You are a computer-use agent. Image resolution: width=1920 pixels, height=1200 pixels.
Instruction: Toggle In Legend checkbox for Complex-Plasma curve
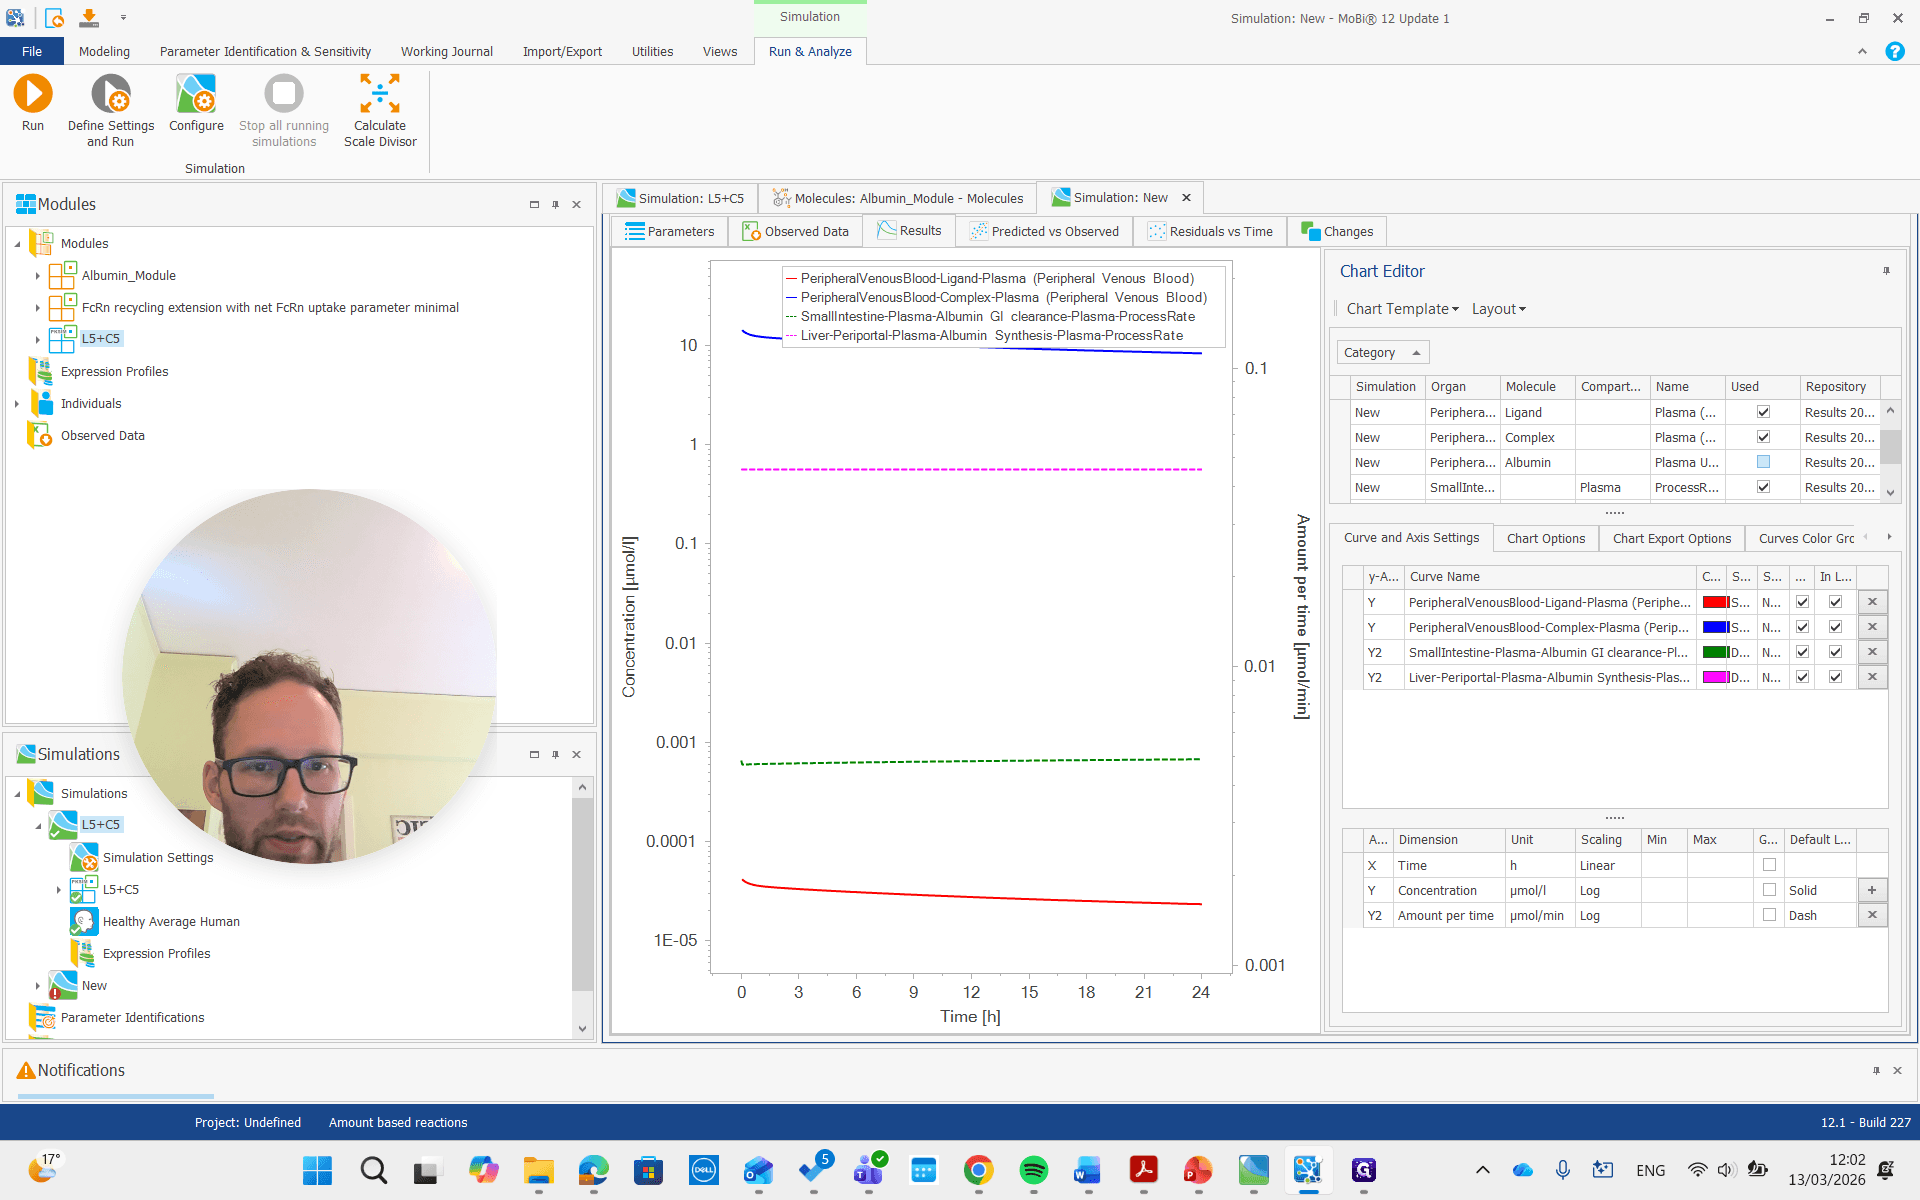tap(1835, 627)
